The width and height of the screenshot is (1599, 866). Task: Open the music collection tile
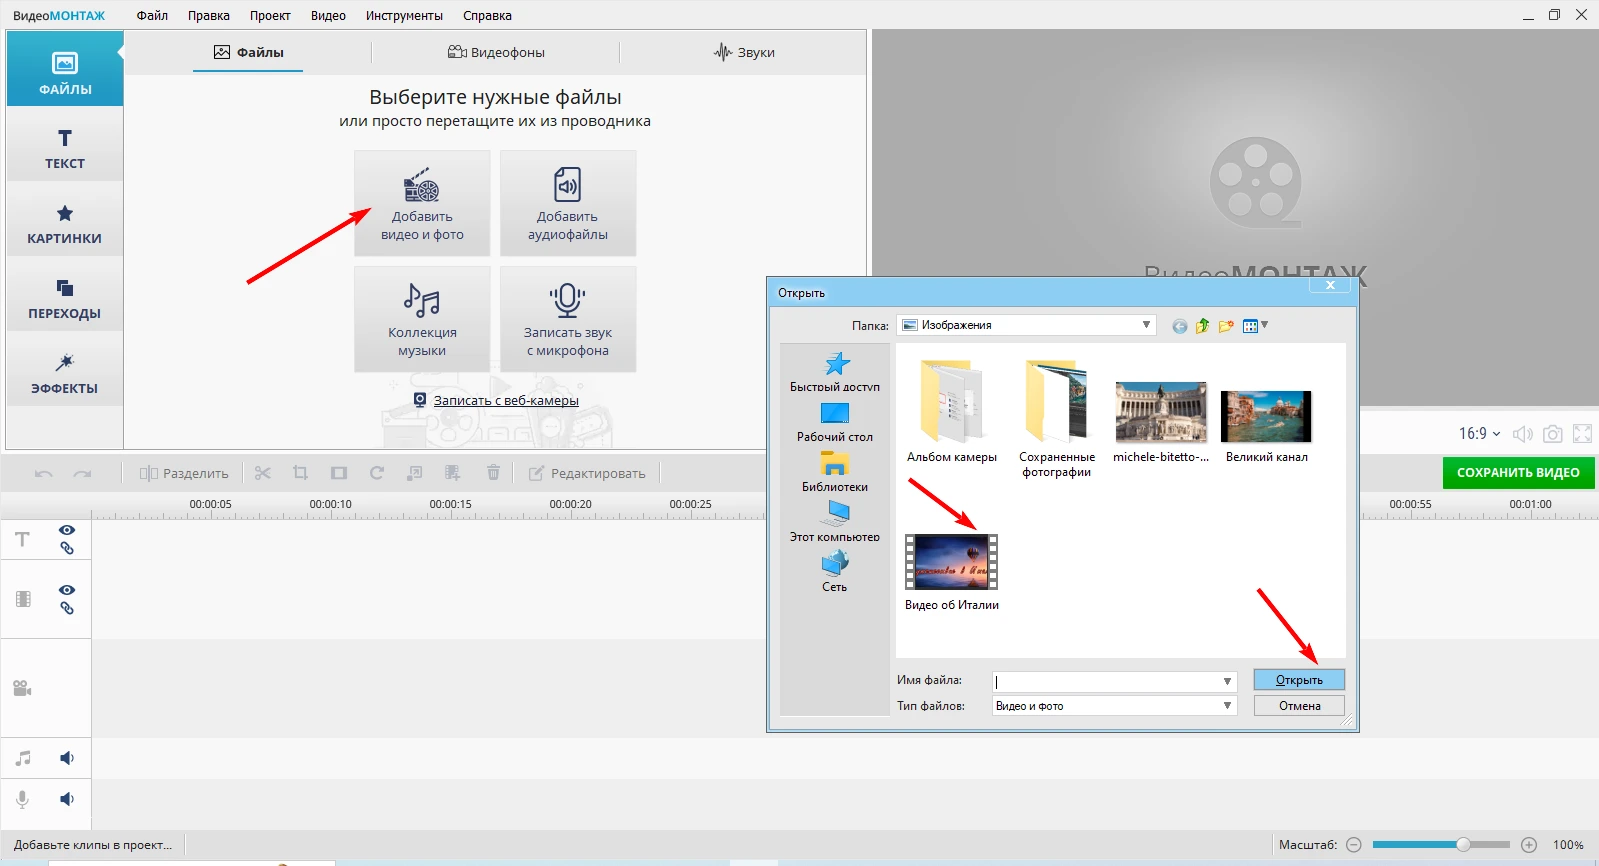click(x=421, y=319)
